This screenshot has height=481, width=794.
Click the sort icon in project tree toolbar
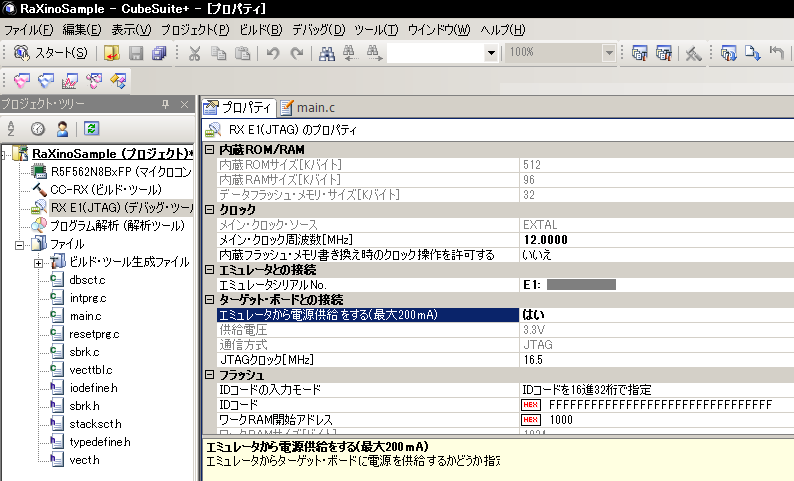click(11, 129)
